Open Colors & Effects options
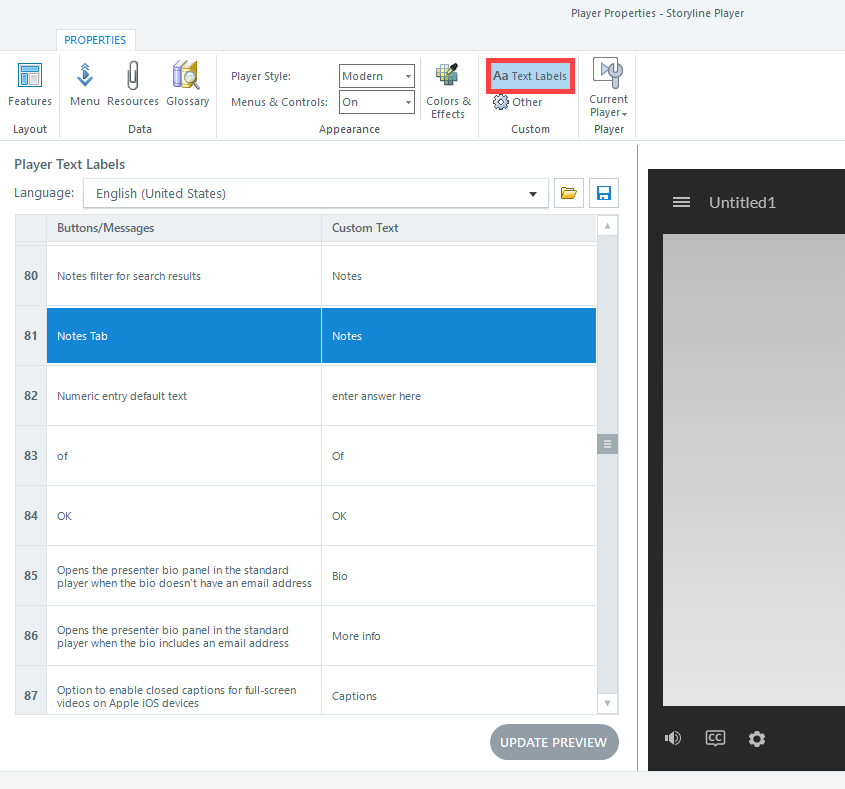This screenshot has width=845, height=789. click(448, 90)
